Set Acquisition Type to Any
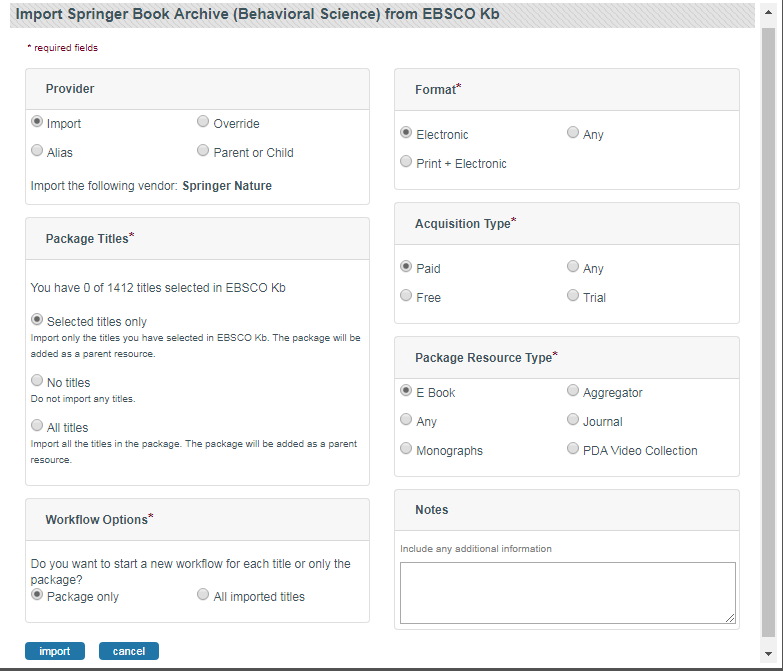Viewport: 783px width, 671px height. 573,266
